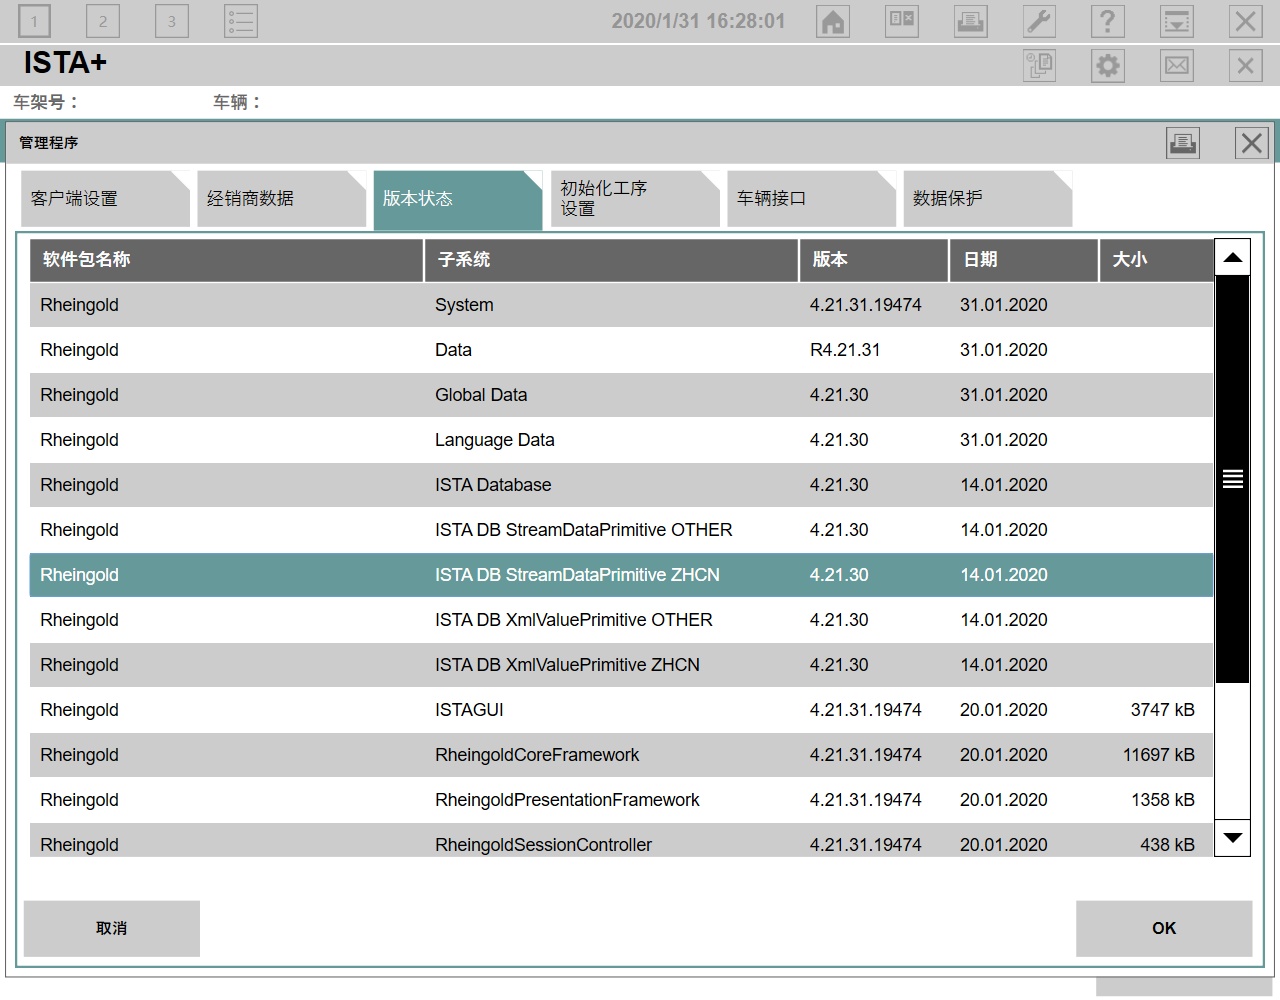The width and height of the screenshot is (1280, 1000).
Task: Click the 车辆 label
Action: pyautogui.click(x=236, y=102)
